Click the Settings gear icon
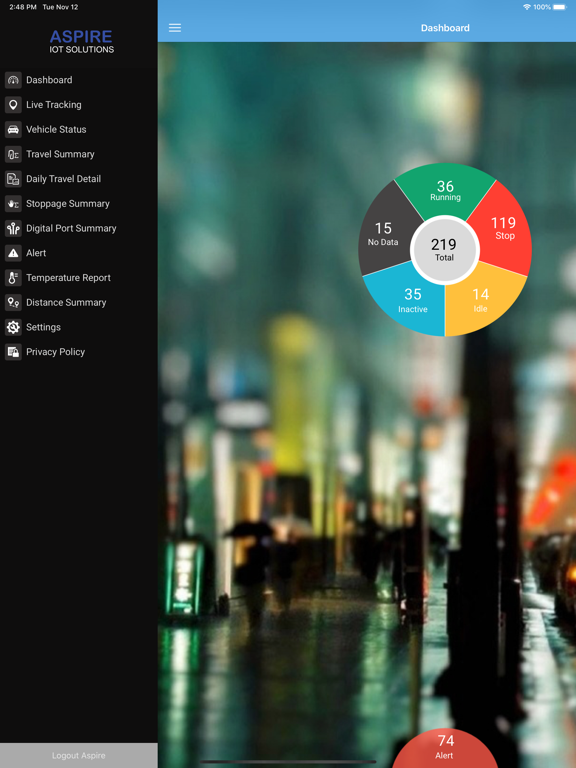576x768 pixels. (13, 327)
